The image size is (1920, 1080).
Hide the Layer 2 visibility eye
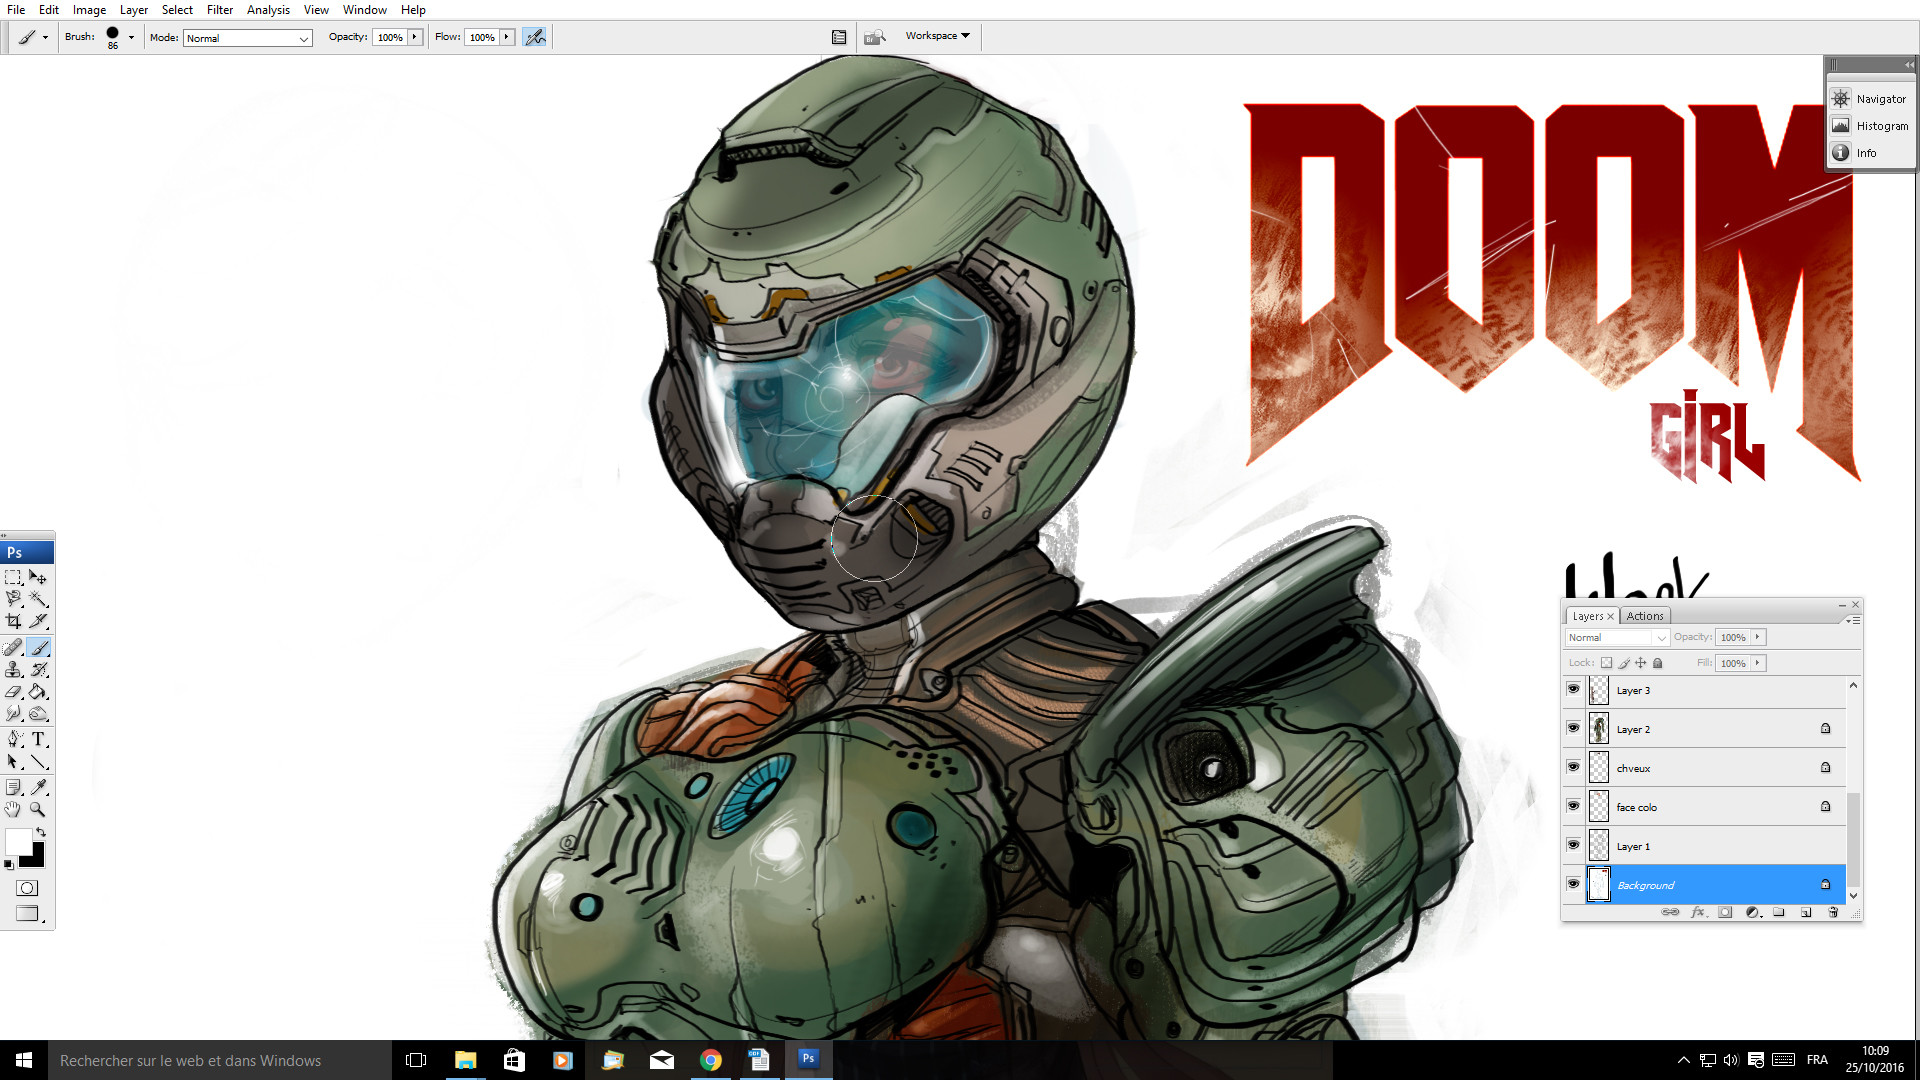(x=1573, y=728)
